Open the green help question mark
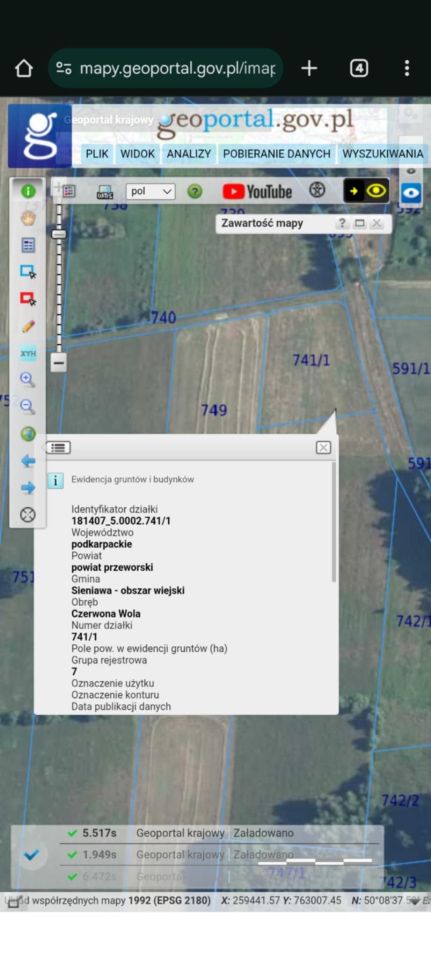Screen dimensions: 431x960 pyautogui.click(x=195, y=192)
